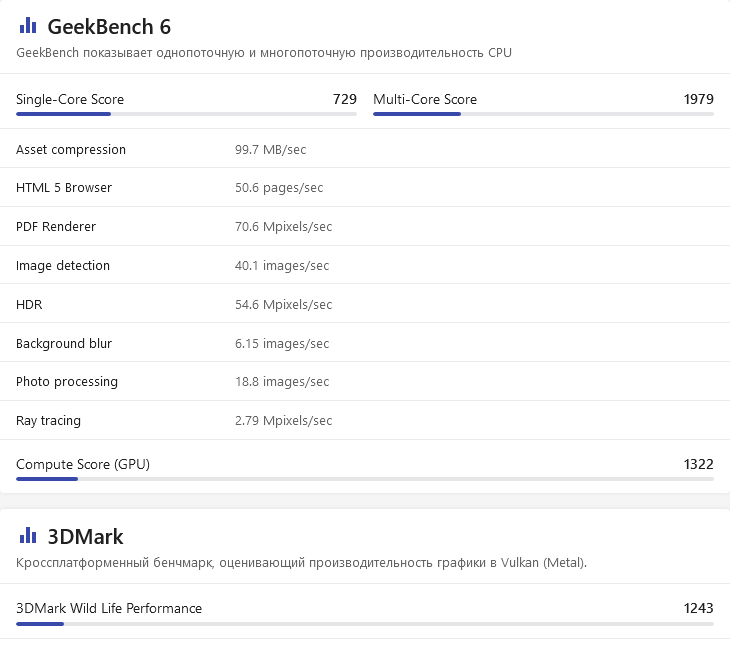Screen dimensions: 730x649
Task: Click the Compute Score (GPU) label
Action: [x=83, y=464]
